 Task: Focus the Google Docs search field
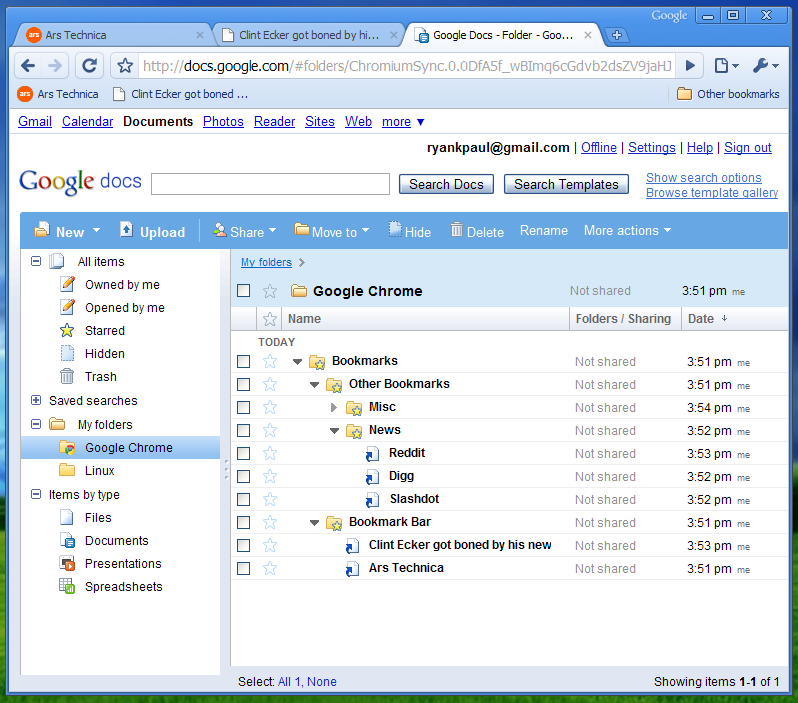[270, 184]
